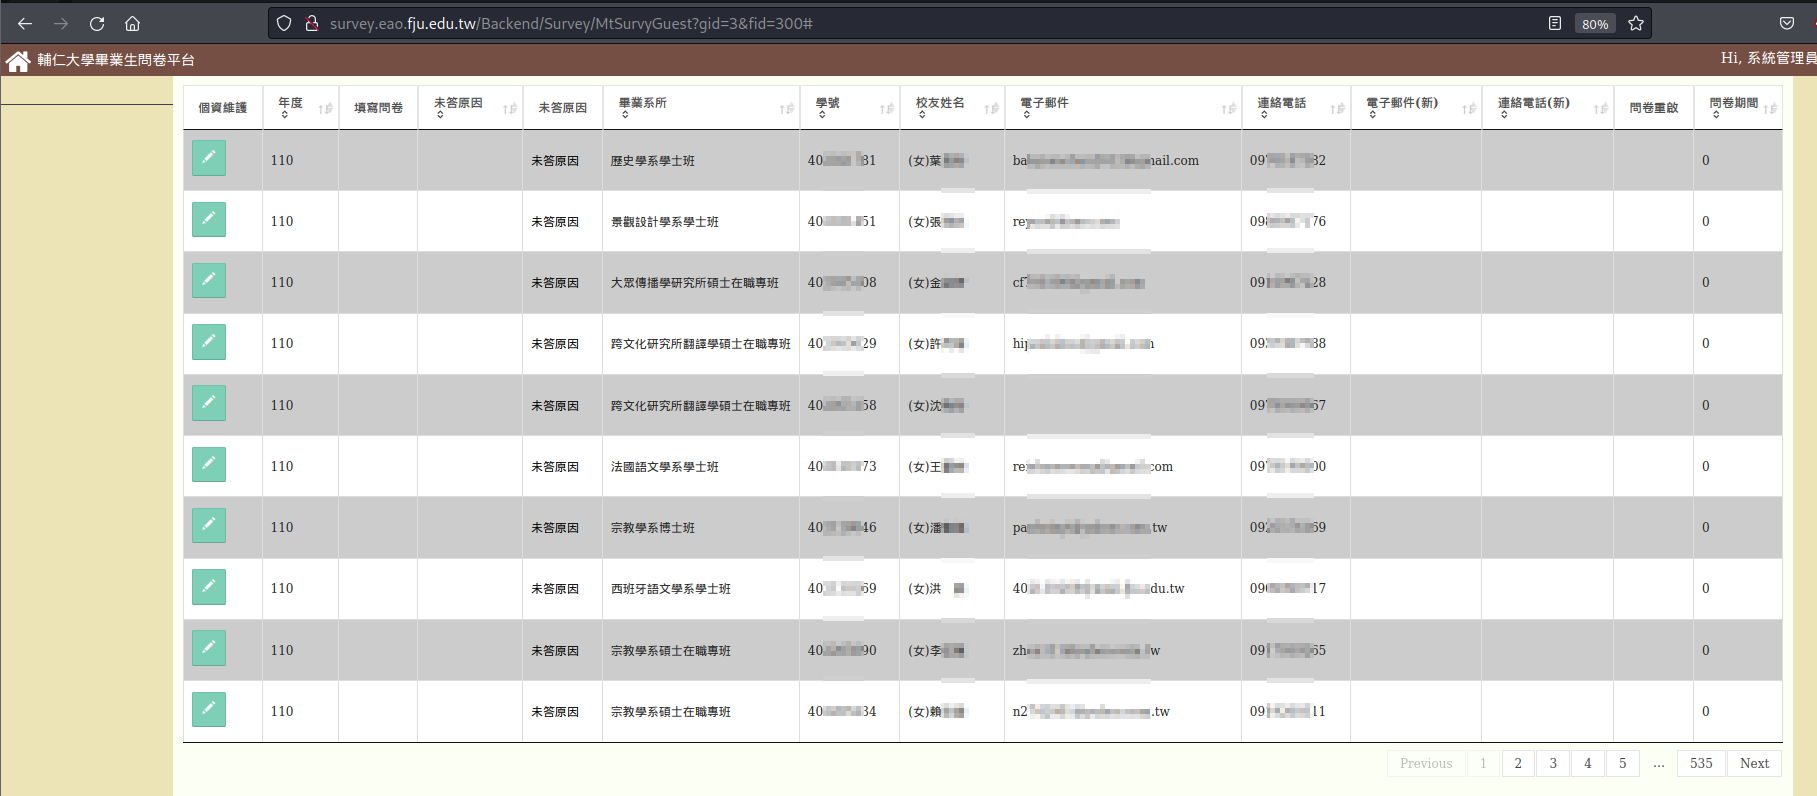Viewport: 1817px width, 796px height.
Task: Edit record of 西班牙語文學系學士班 row
Action: (209, 587)
